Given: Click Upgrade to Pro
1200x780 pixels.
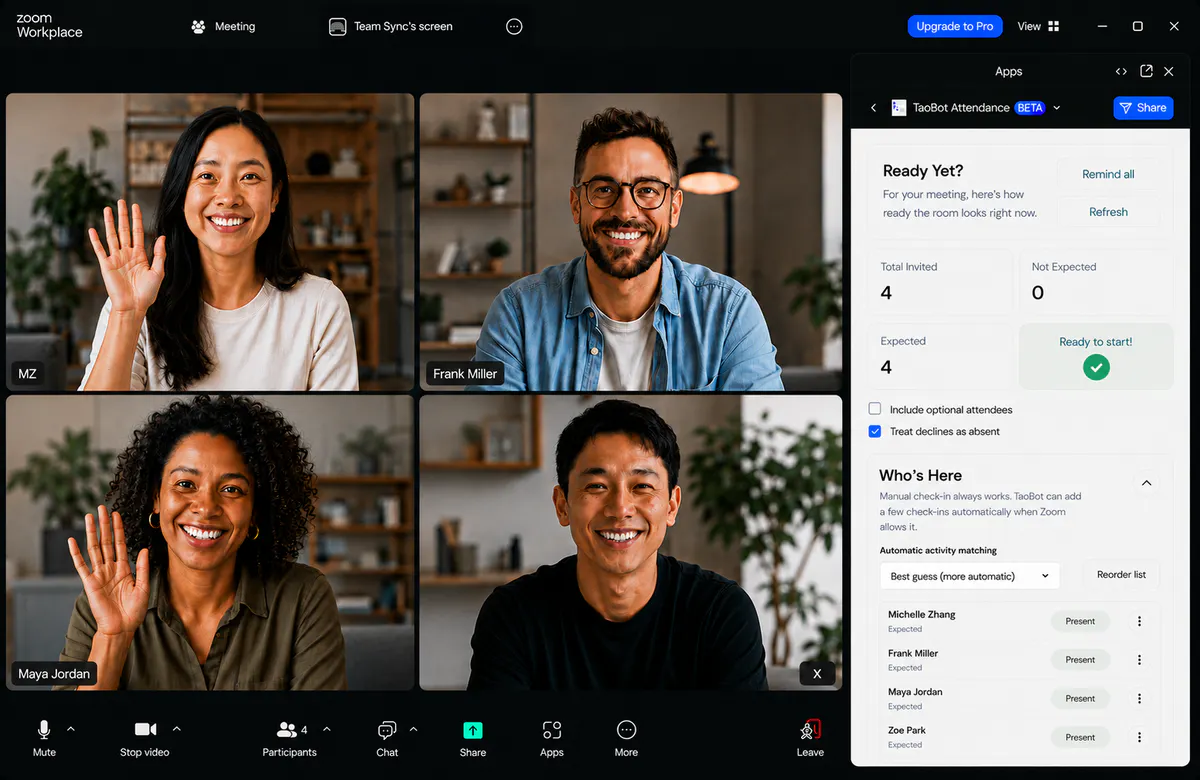Looking at the screenshot, I should [955, 26].
